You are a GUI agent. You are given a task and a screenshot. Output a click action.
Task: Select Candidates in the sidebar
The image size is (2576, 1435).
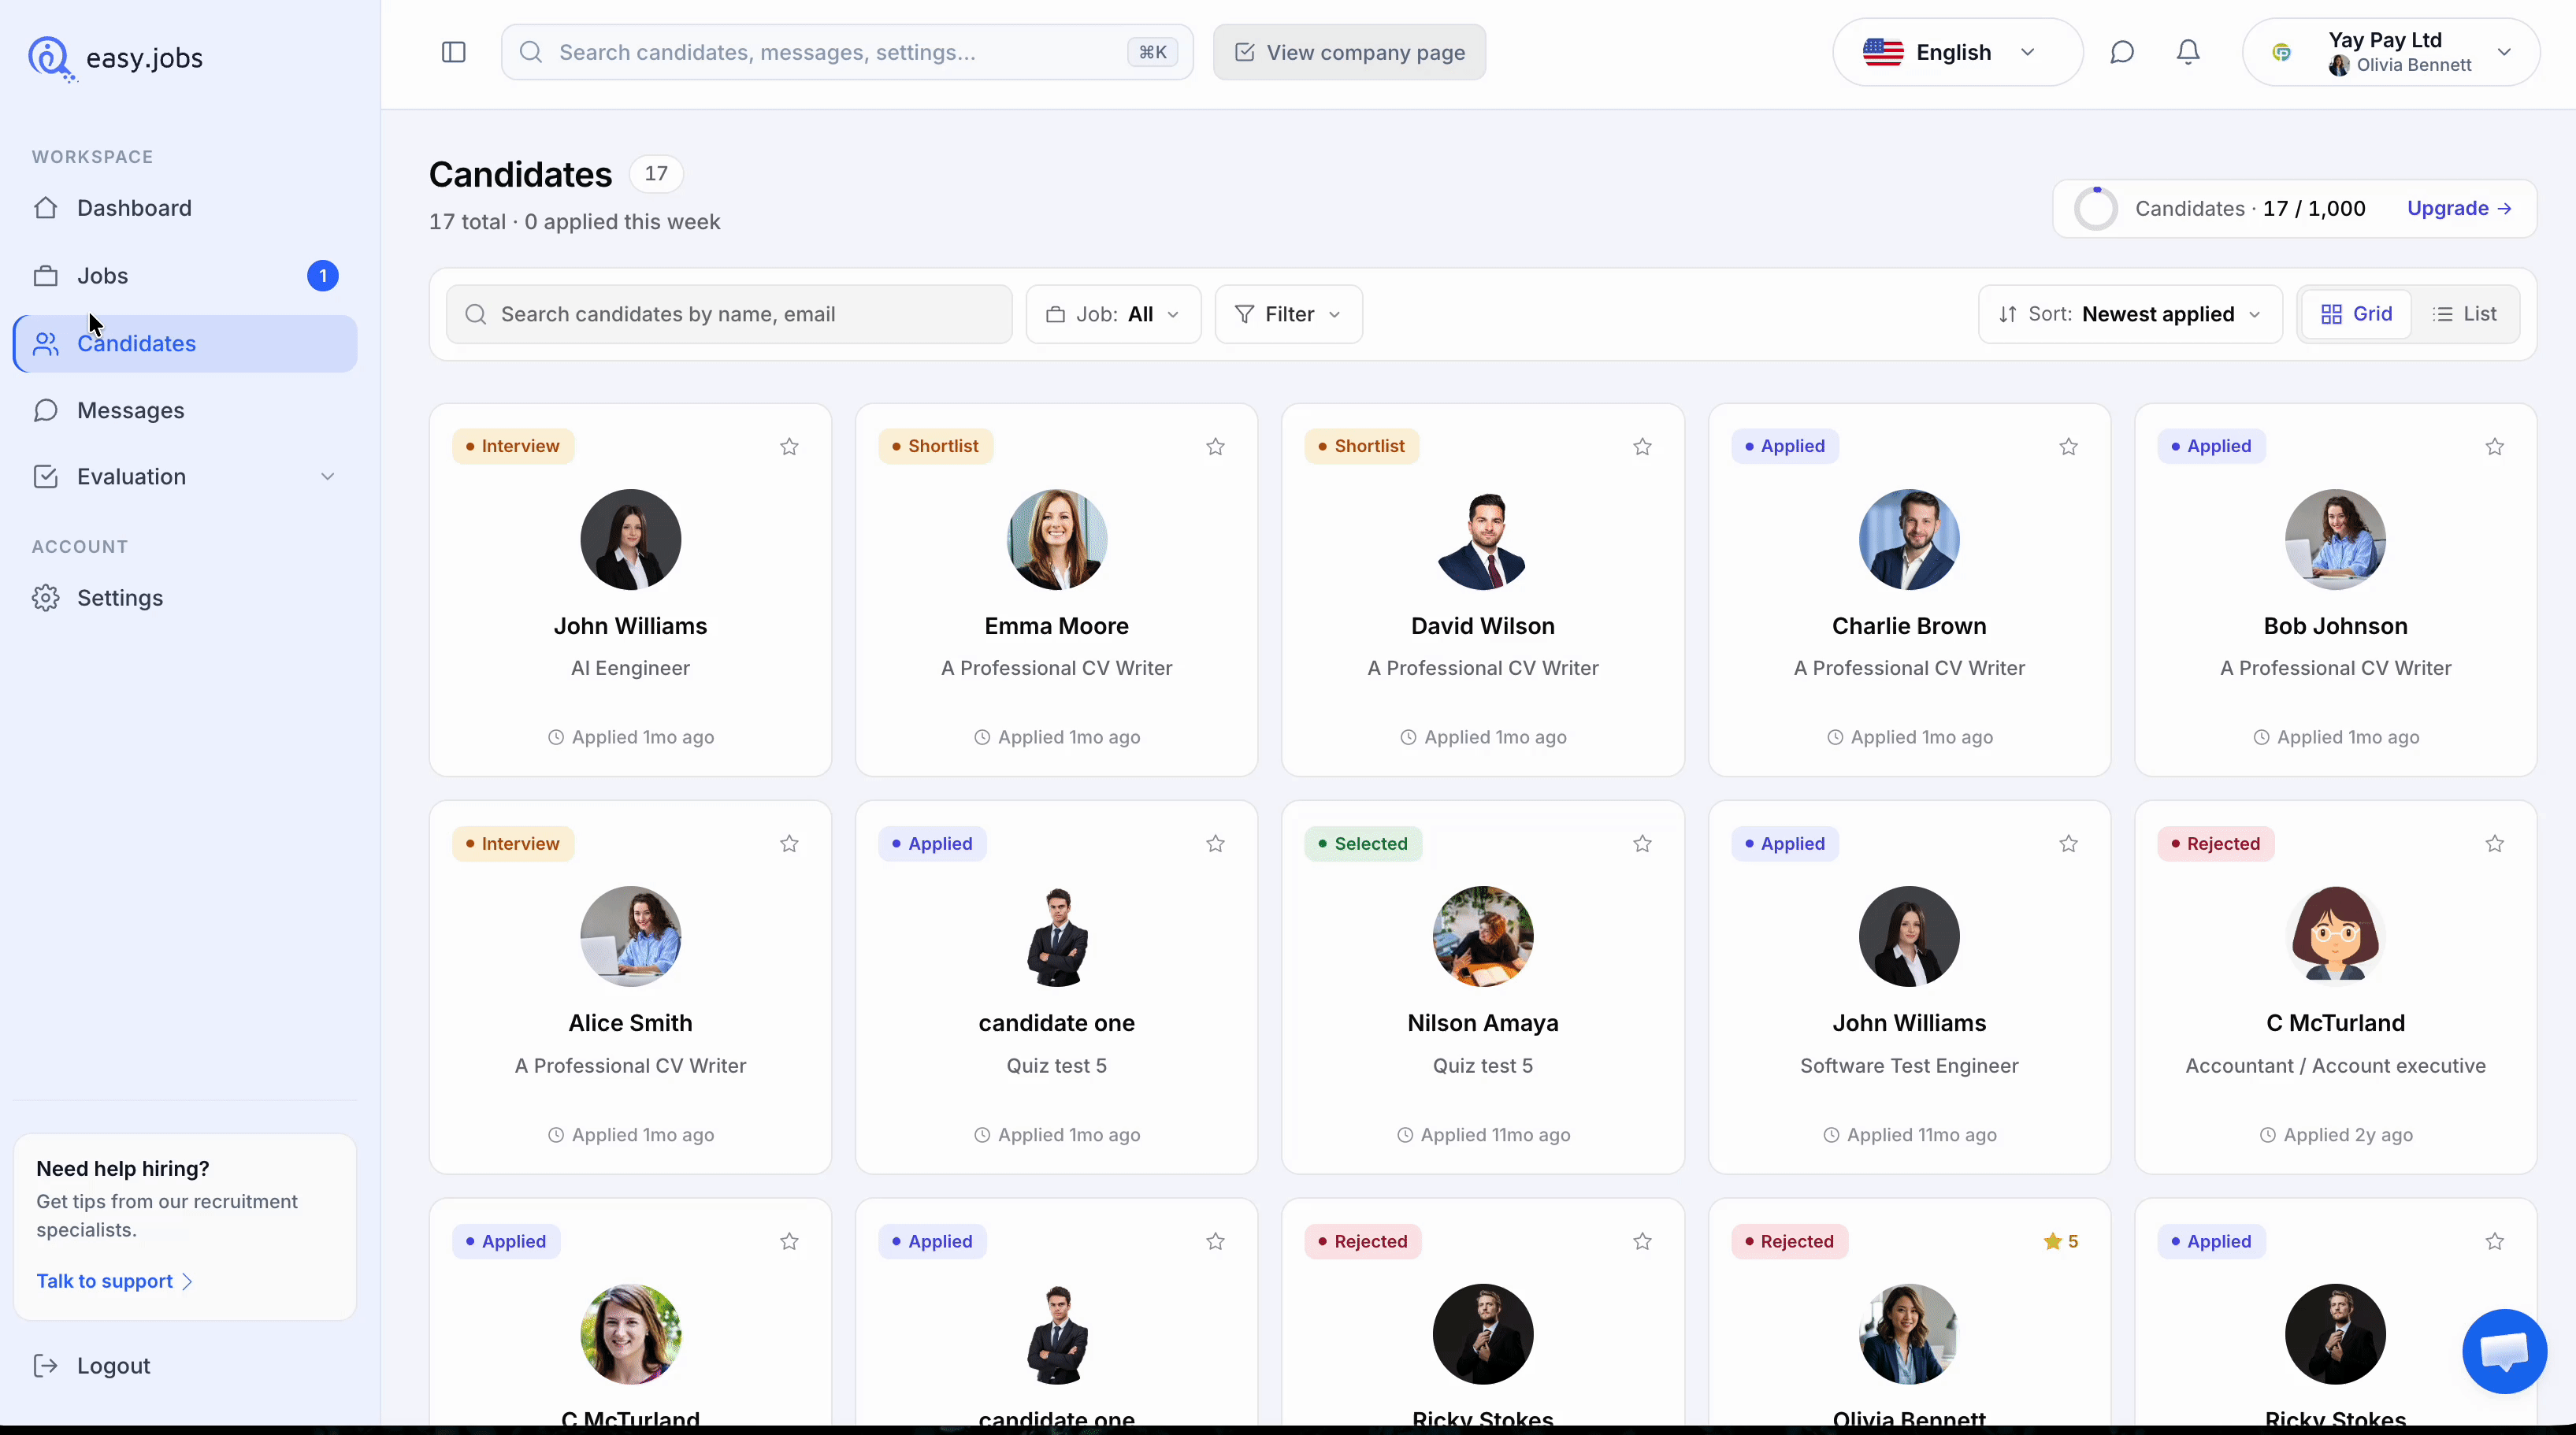[185, 344]
